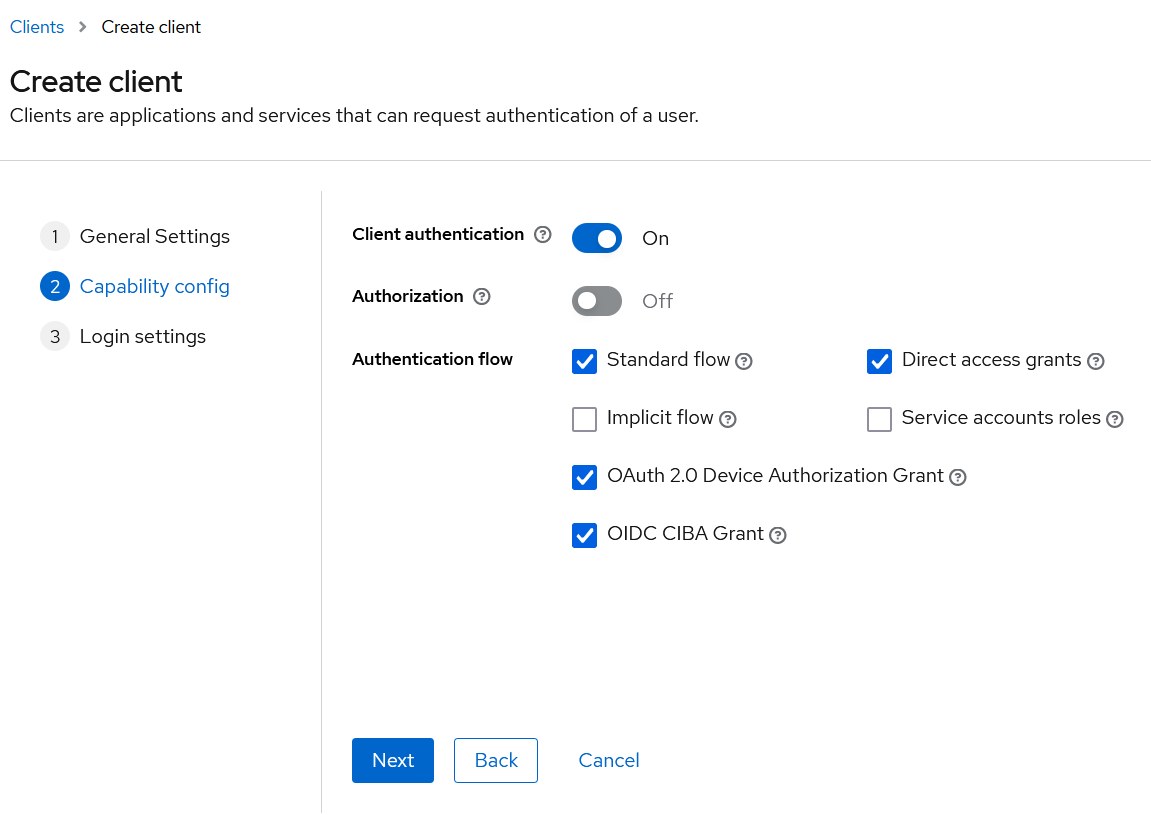Show help for Standard flow
Viewport: 1151px width, 815px height.
coord(744,362)
